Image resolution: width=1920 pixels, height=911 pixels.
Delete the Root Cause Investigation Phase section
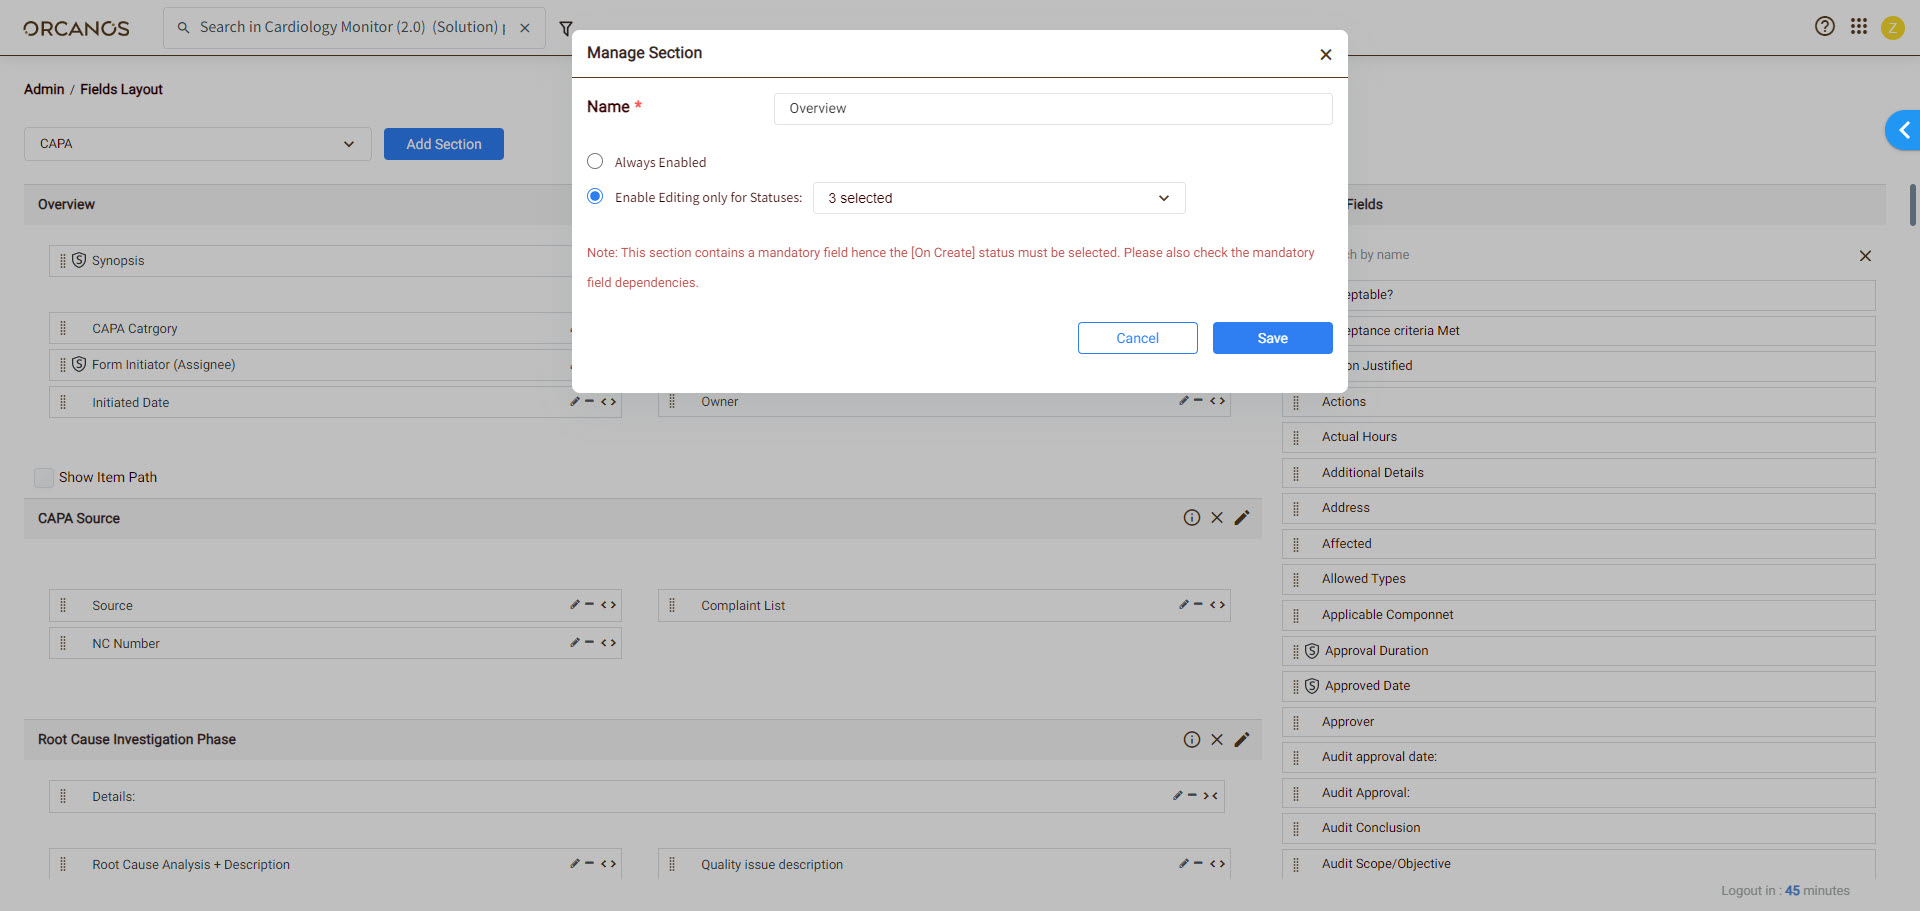(1217, 740)
